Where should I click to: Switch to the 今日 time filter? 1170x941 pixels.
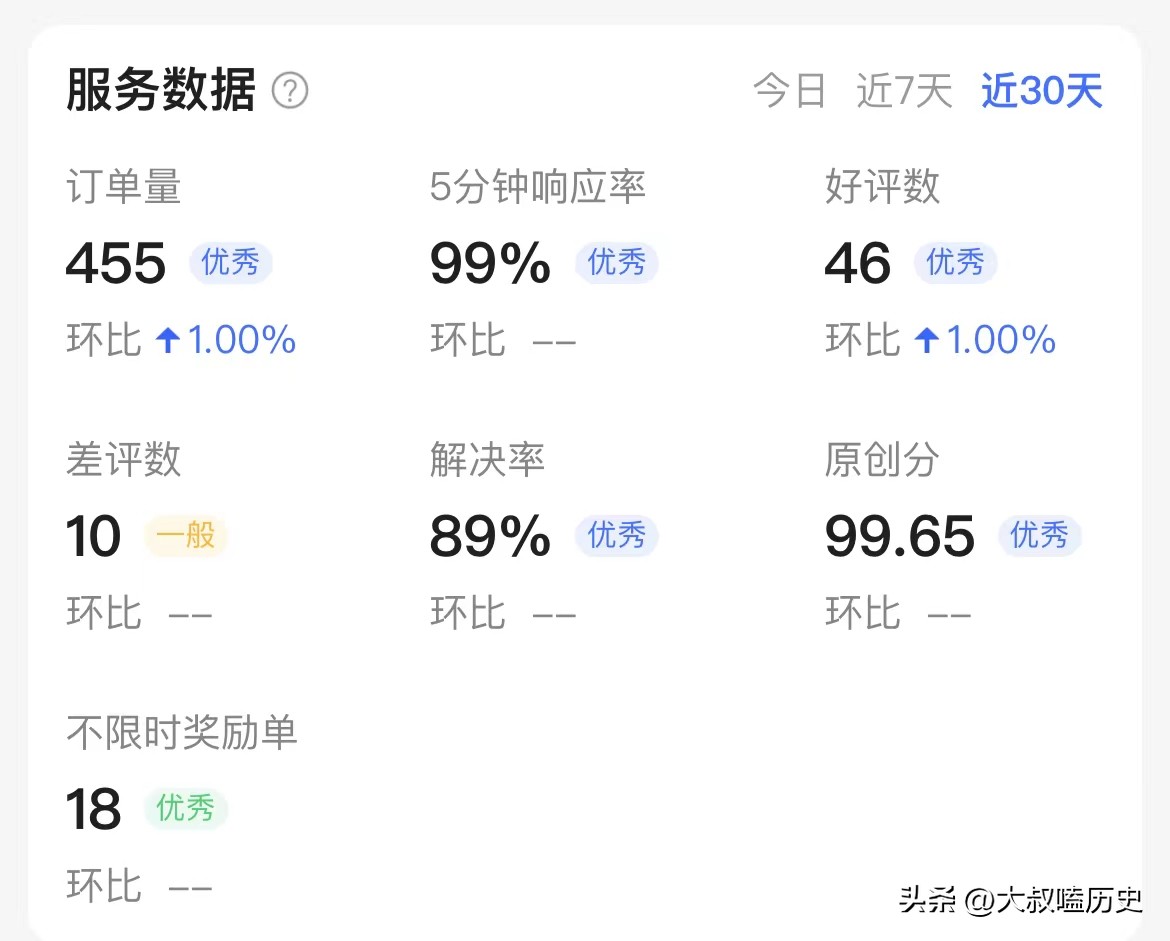click(789, 91)
